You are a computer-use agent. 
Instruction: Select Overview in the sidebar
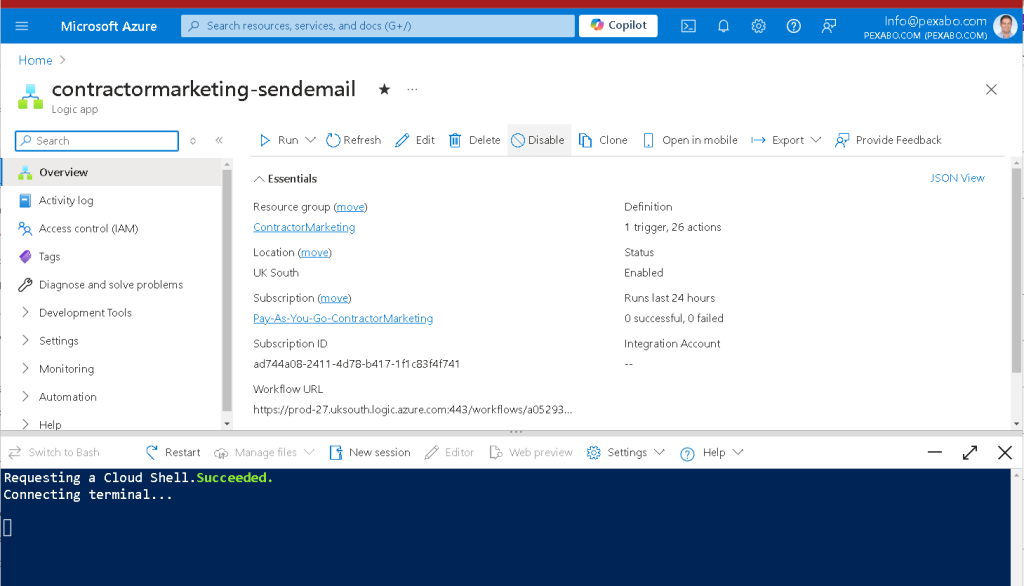click(x=112, y=172)
